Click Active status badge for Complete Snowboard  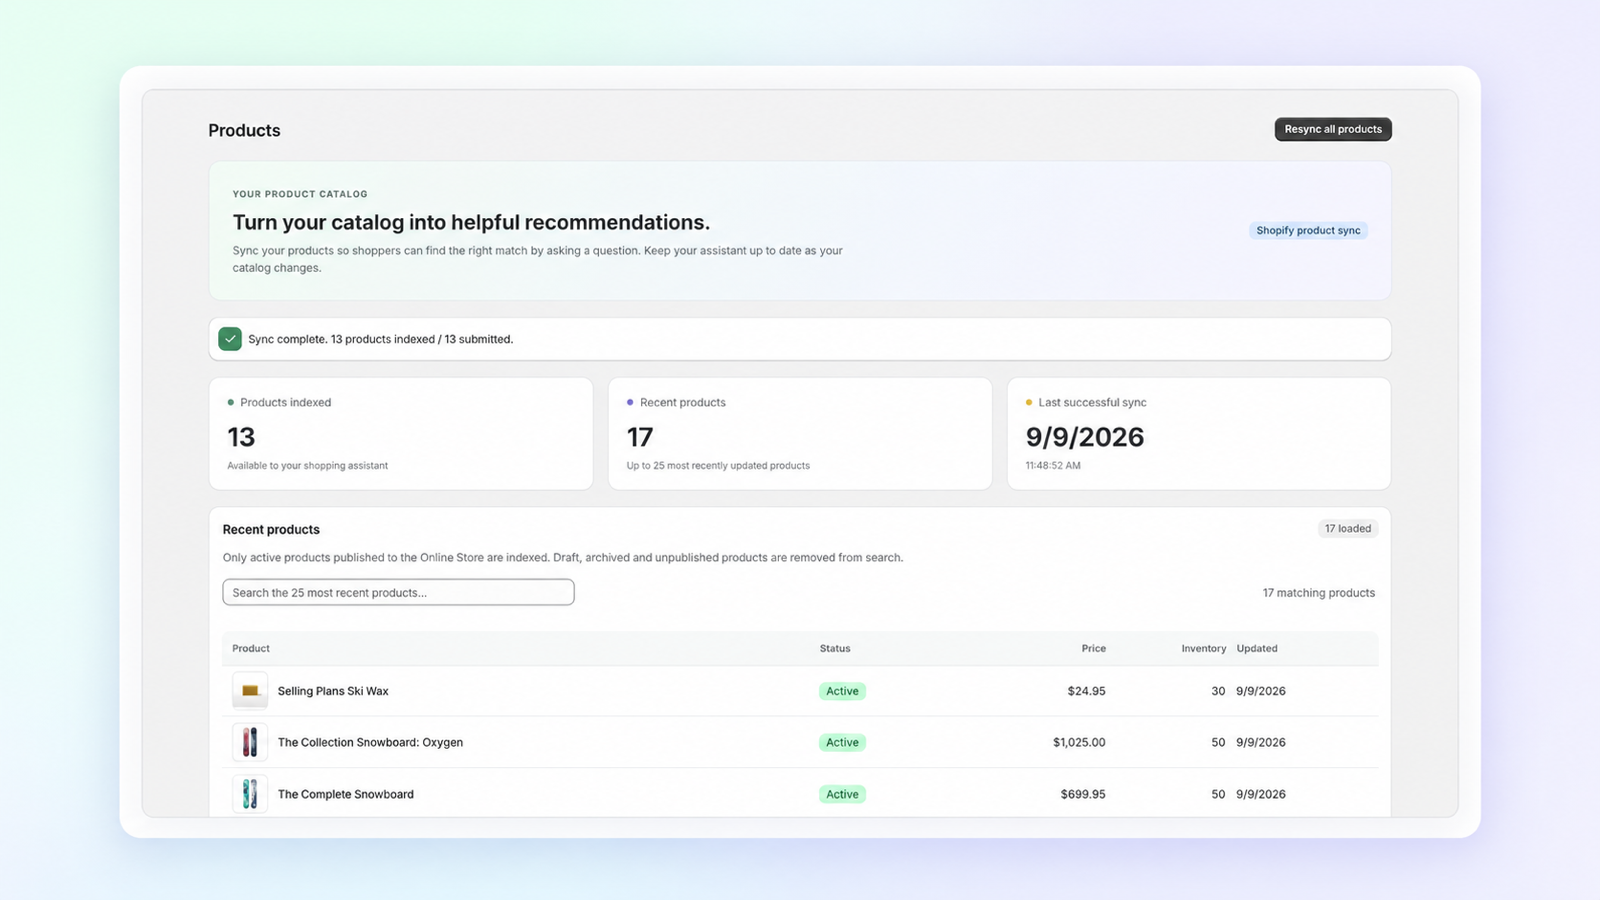coord(842,794)
